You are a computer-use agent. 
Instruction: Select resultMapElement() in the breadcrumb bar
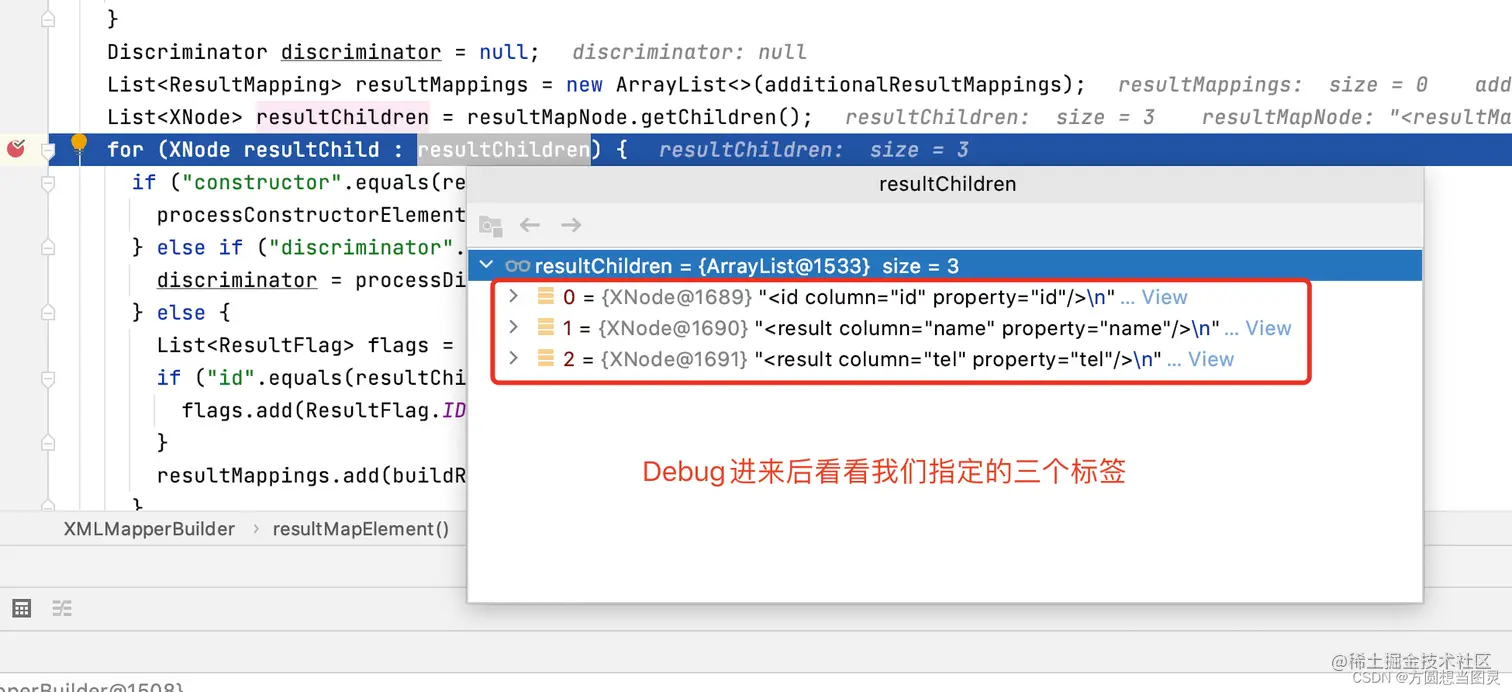coord(361,529)
